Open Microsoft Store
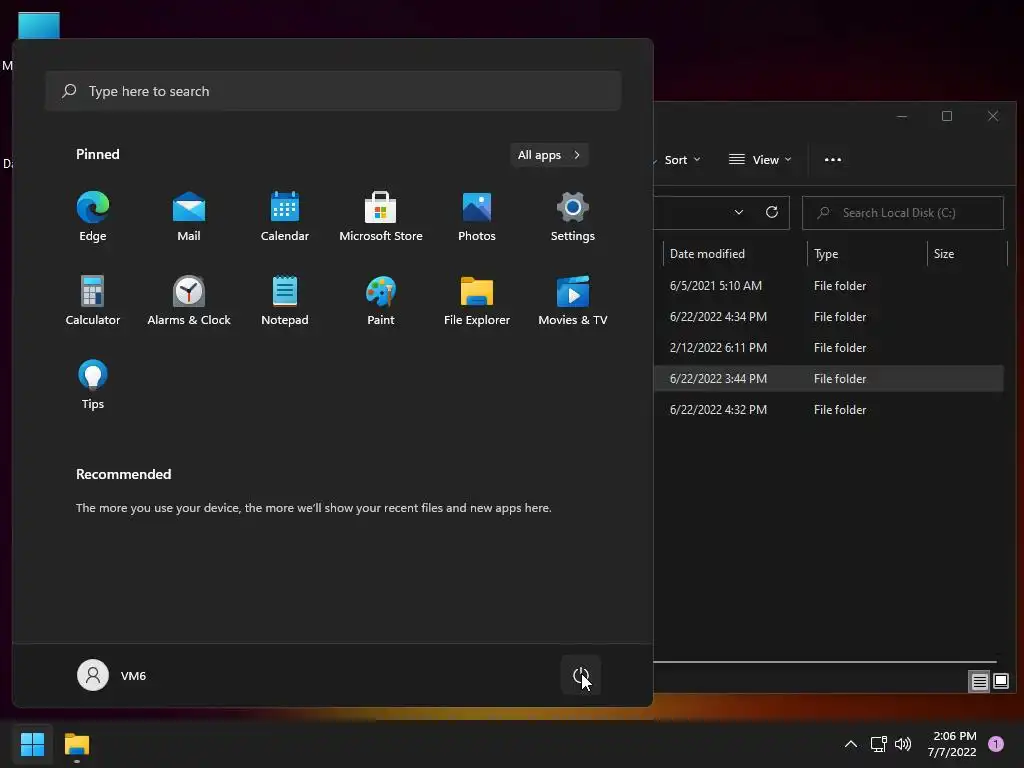The image size is (1024, 768). pyautogui.click(x=381, y=216)
